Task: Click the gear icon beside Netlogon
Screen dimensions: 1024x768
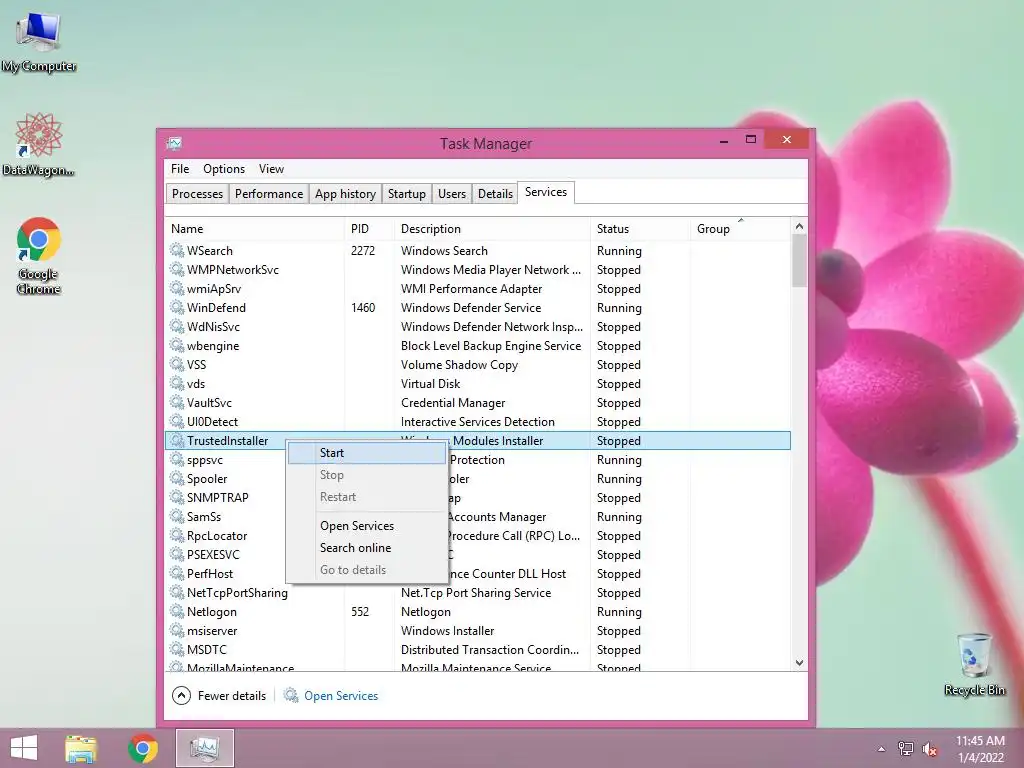Action: tap(177, 611)
